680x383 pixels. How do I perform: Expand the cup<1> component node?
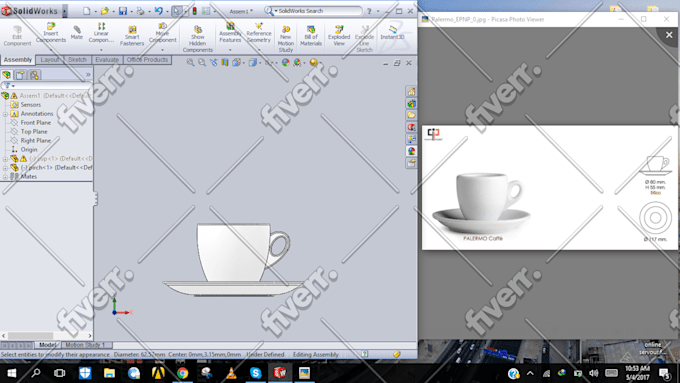5,159
